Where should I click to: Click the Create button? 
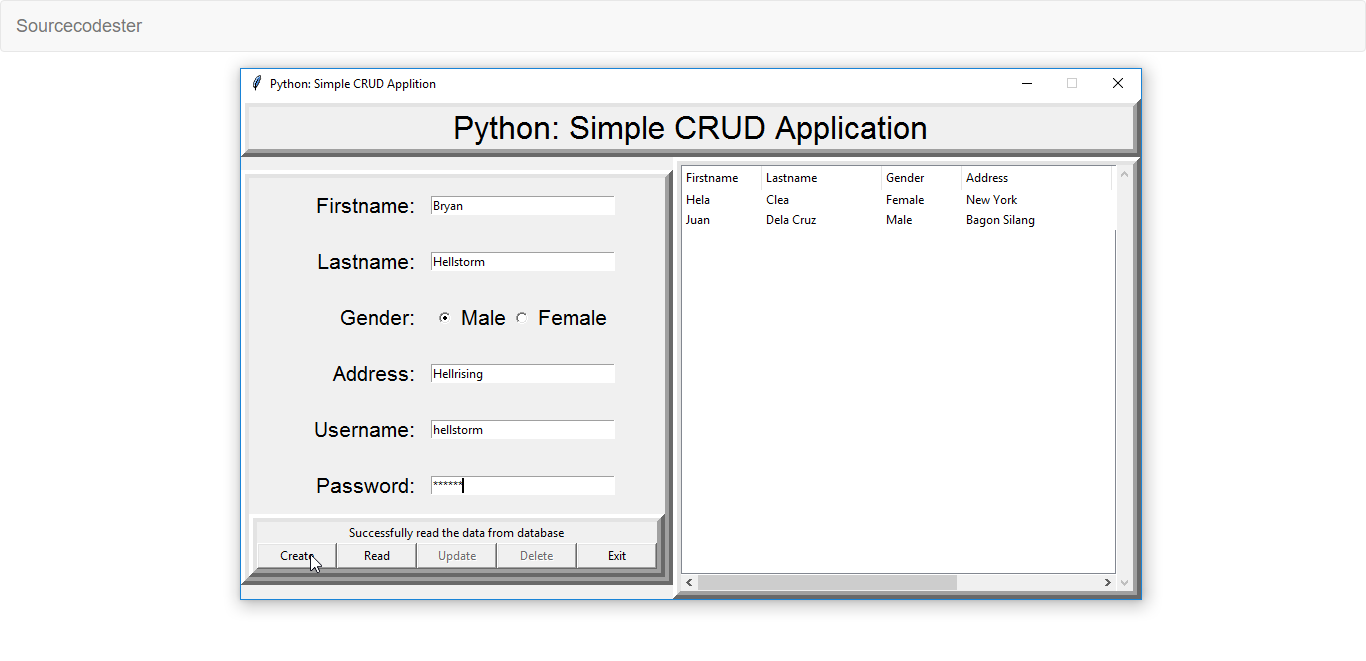pyautogui.click(x=296, y=555)
